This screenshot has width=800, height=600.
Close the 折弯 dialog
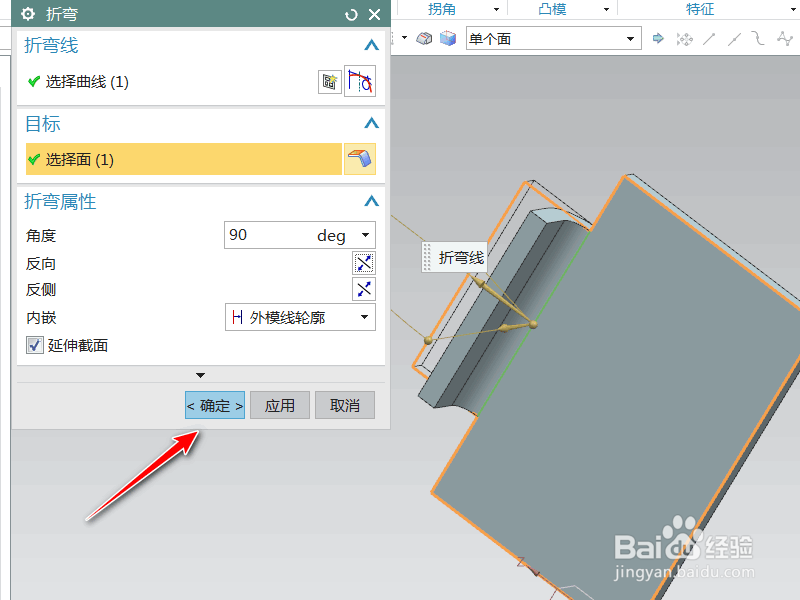374,14
